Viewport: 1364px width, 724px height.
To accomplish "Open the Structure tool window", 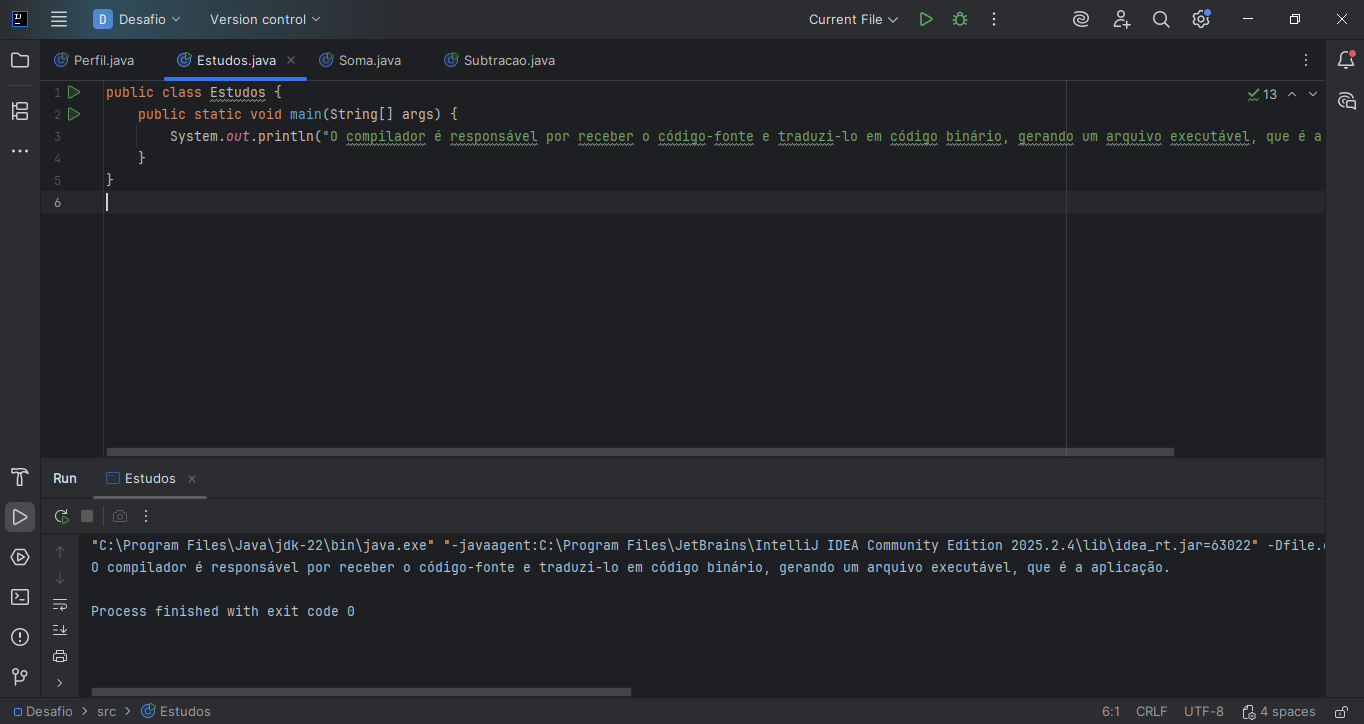I will (20, 111).
